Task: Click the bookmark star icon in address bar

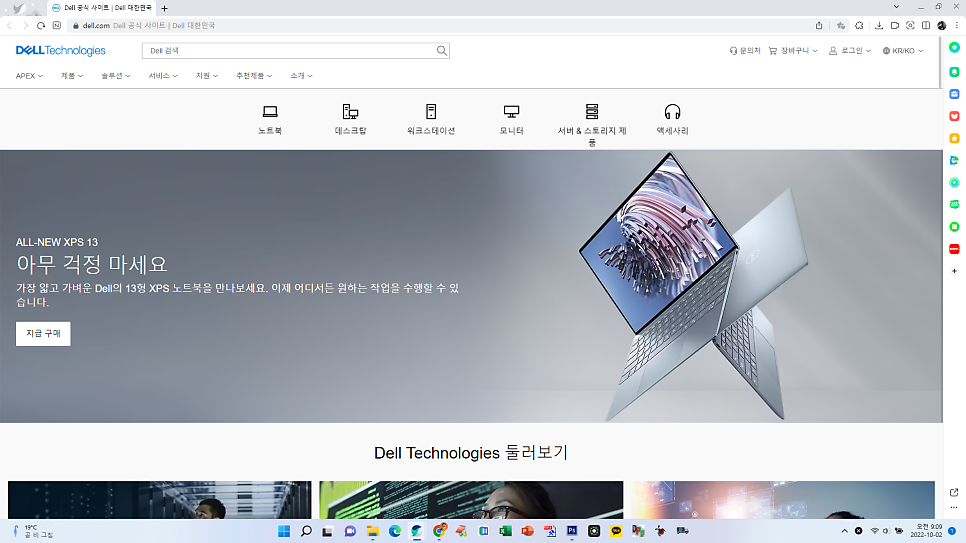Action: 841,25
